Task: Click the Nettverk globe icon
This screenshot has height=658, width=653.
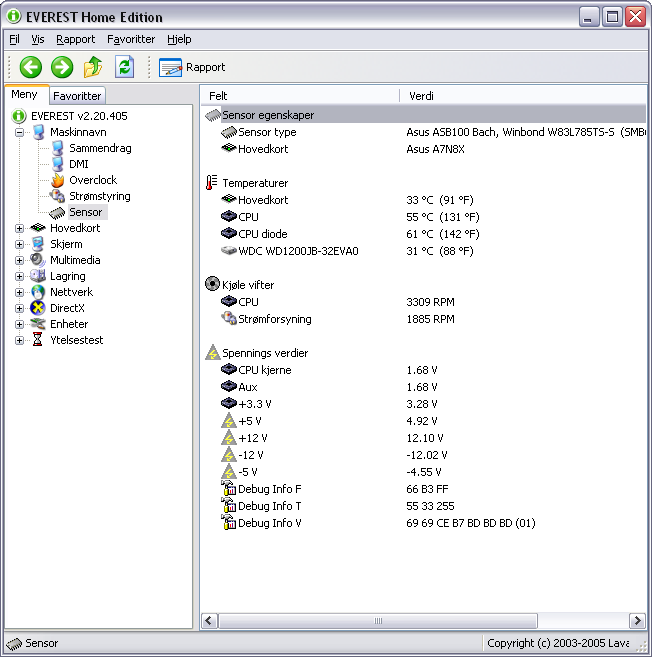Action: [38, 292]
